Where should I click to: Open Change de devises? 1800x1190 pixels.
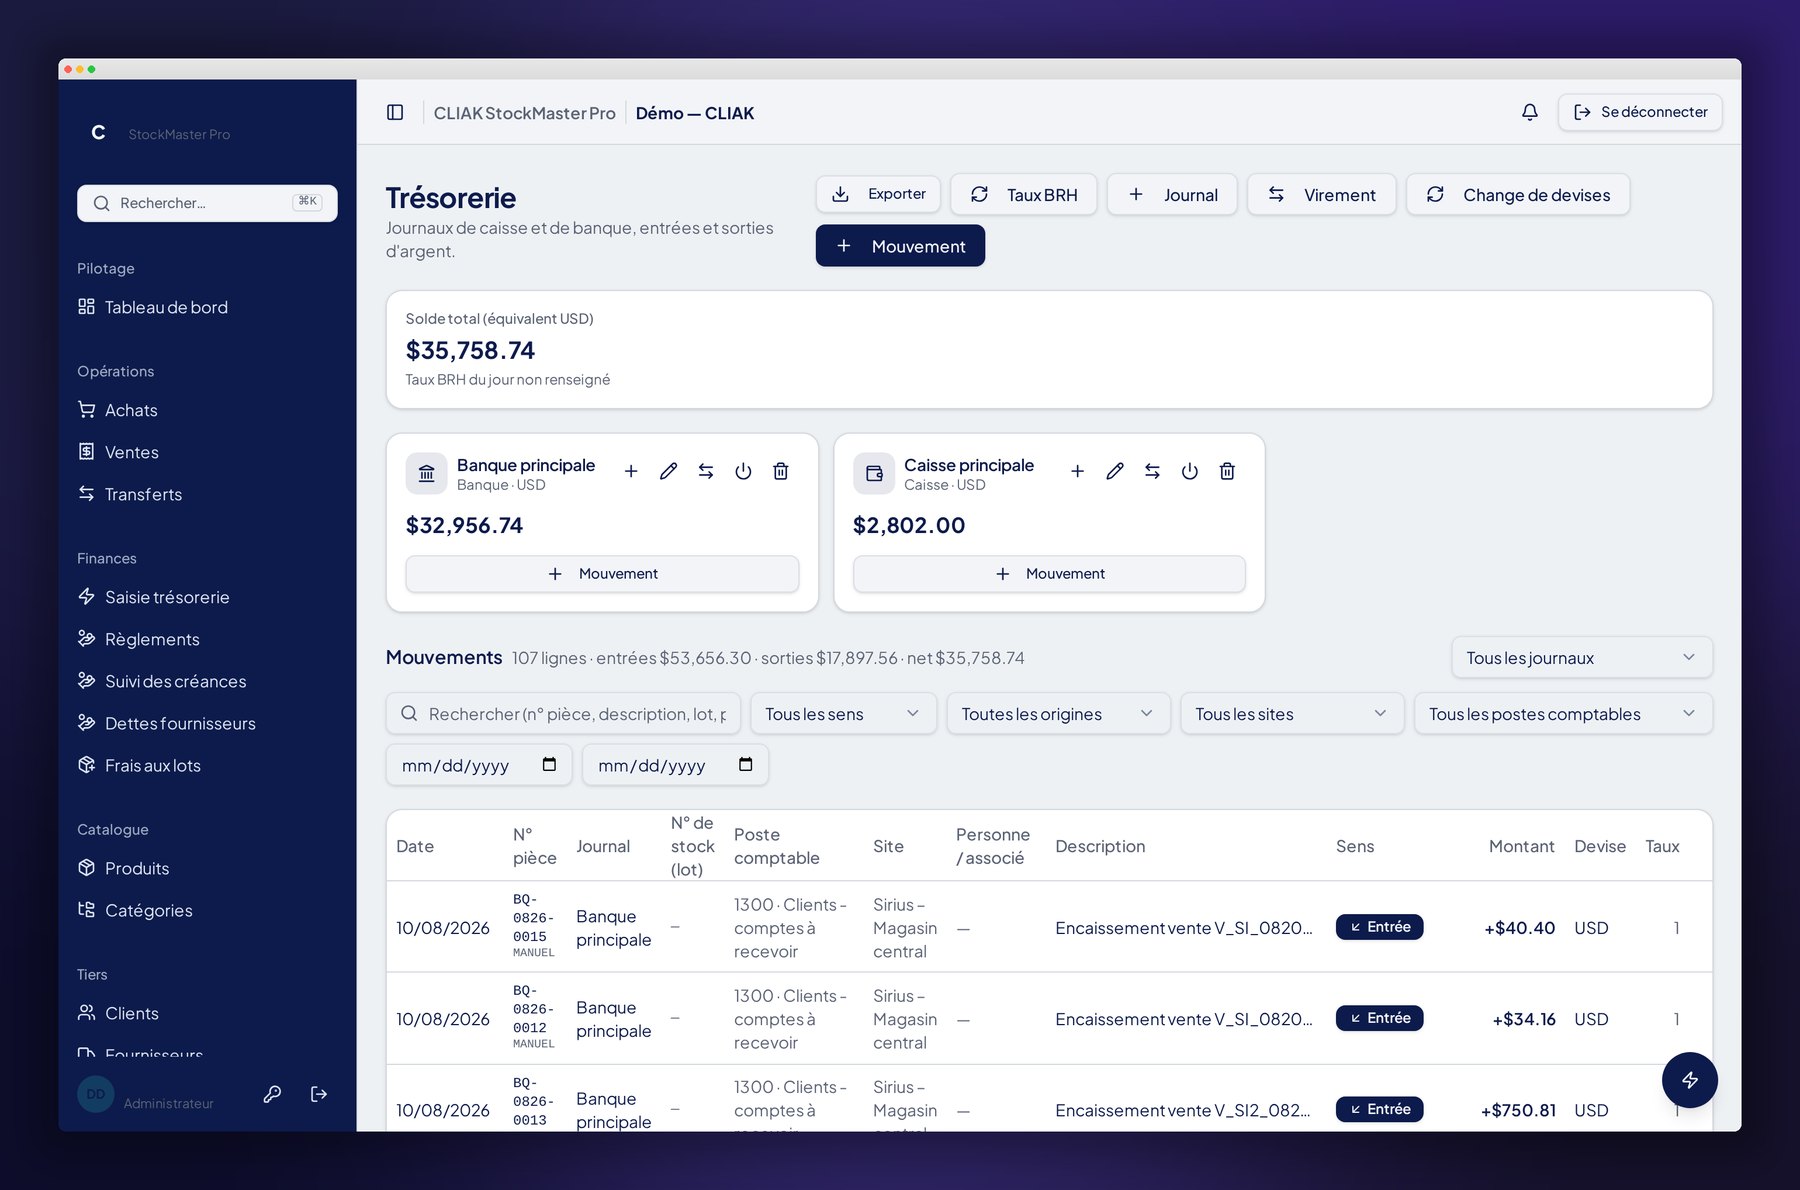(1518, 194)
